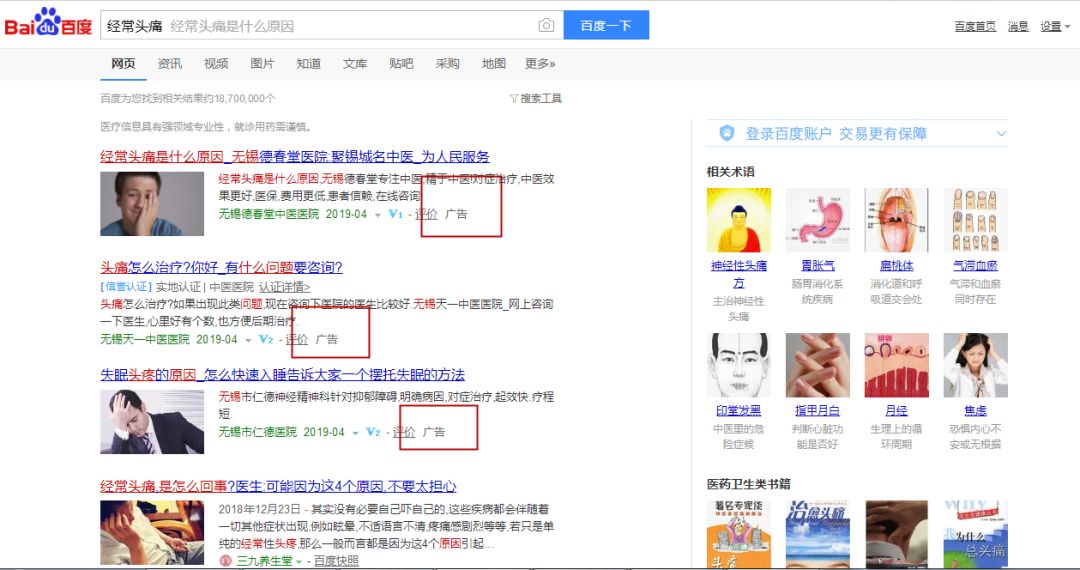
Task: Expand dropdown arrow beside 无锡市仁德医院 2019-04
Action: [x=355, y=433]
